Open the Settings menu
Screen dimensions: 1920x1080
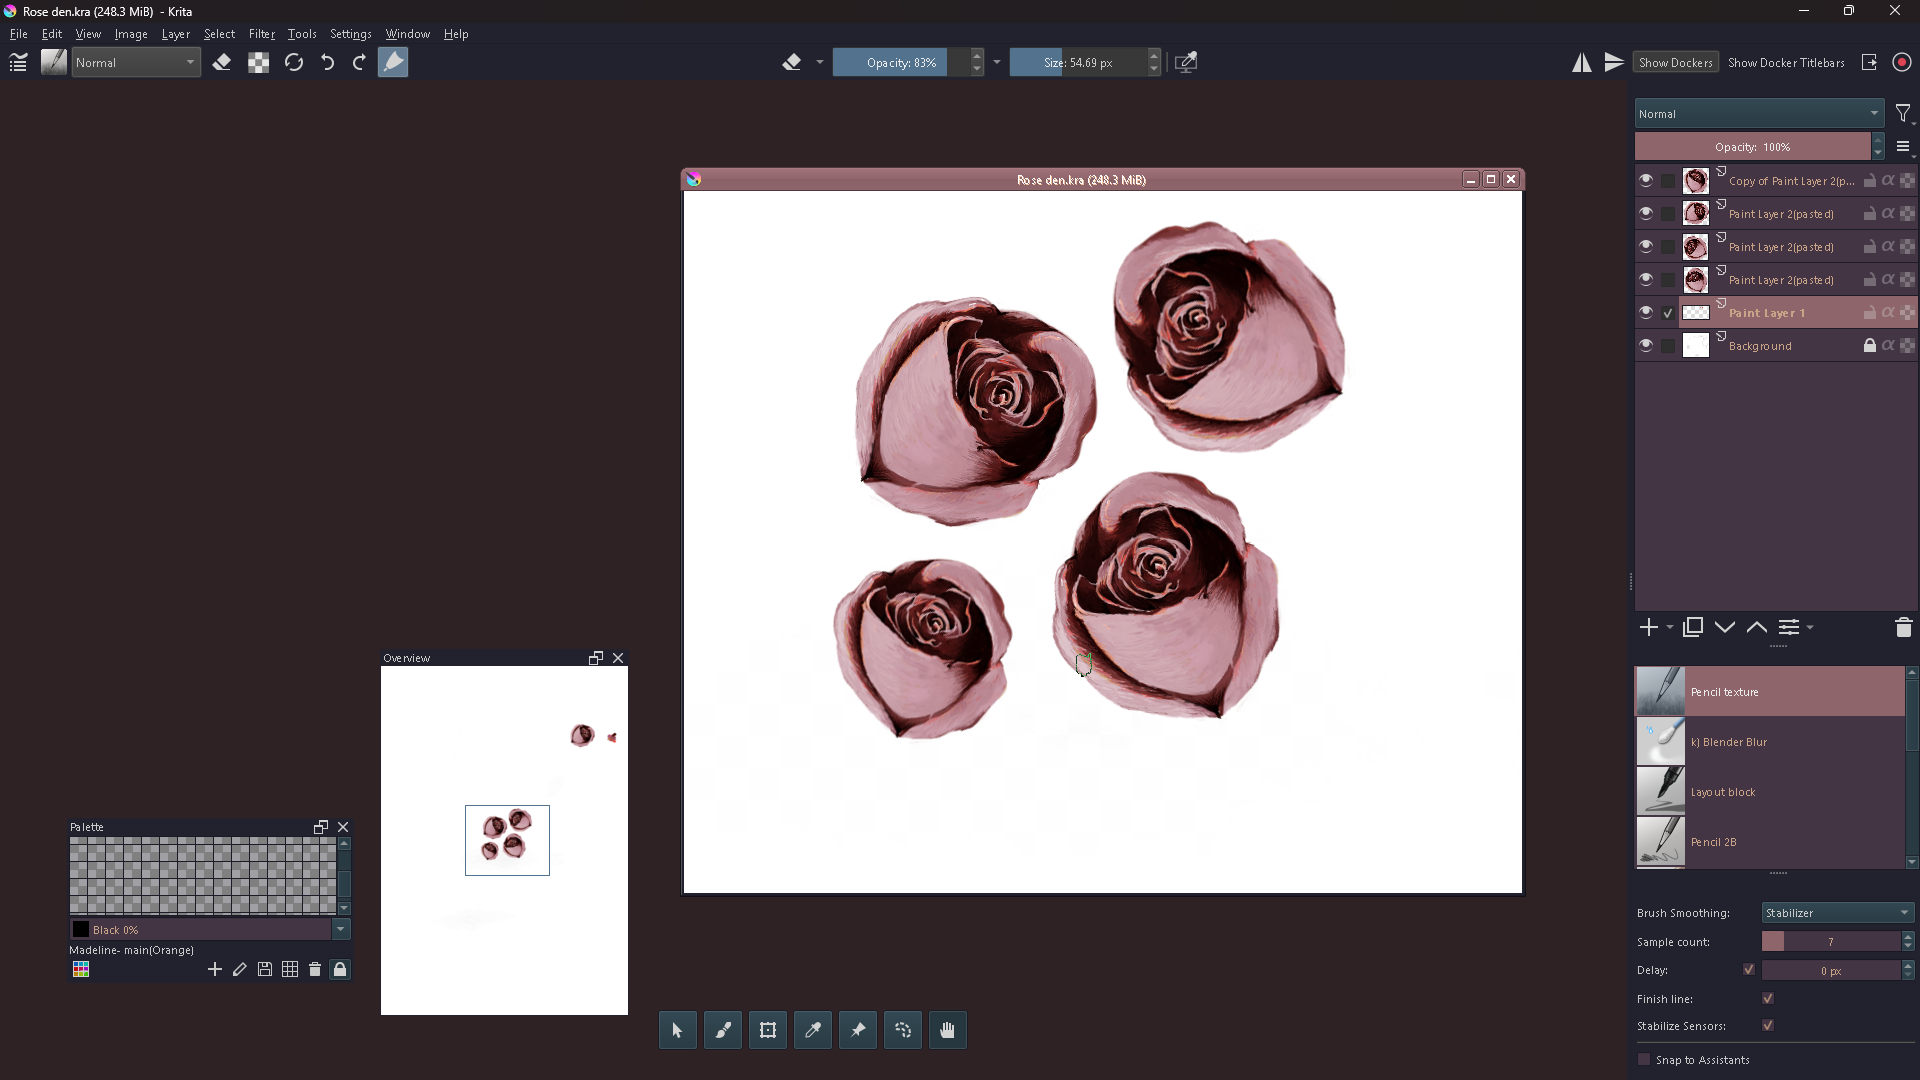[350, 33]
